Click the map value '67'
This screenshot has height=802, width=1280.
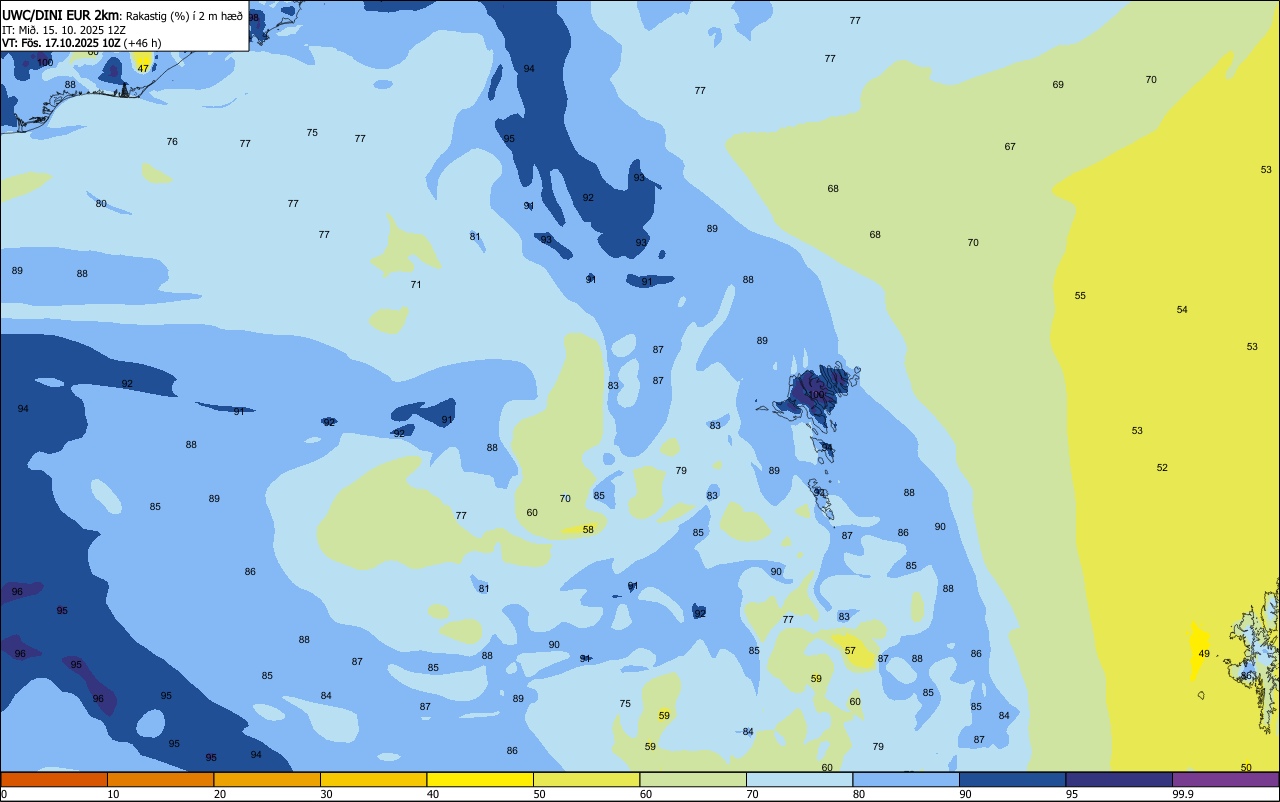pos(1010,147)
